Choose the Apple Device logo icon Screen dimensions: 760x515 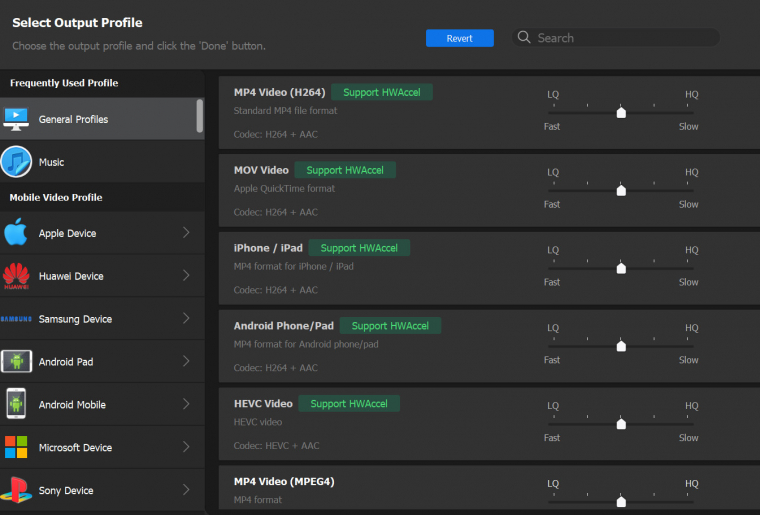16,232
